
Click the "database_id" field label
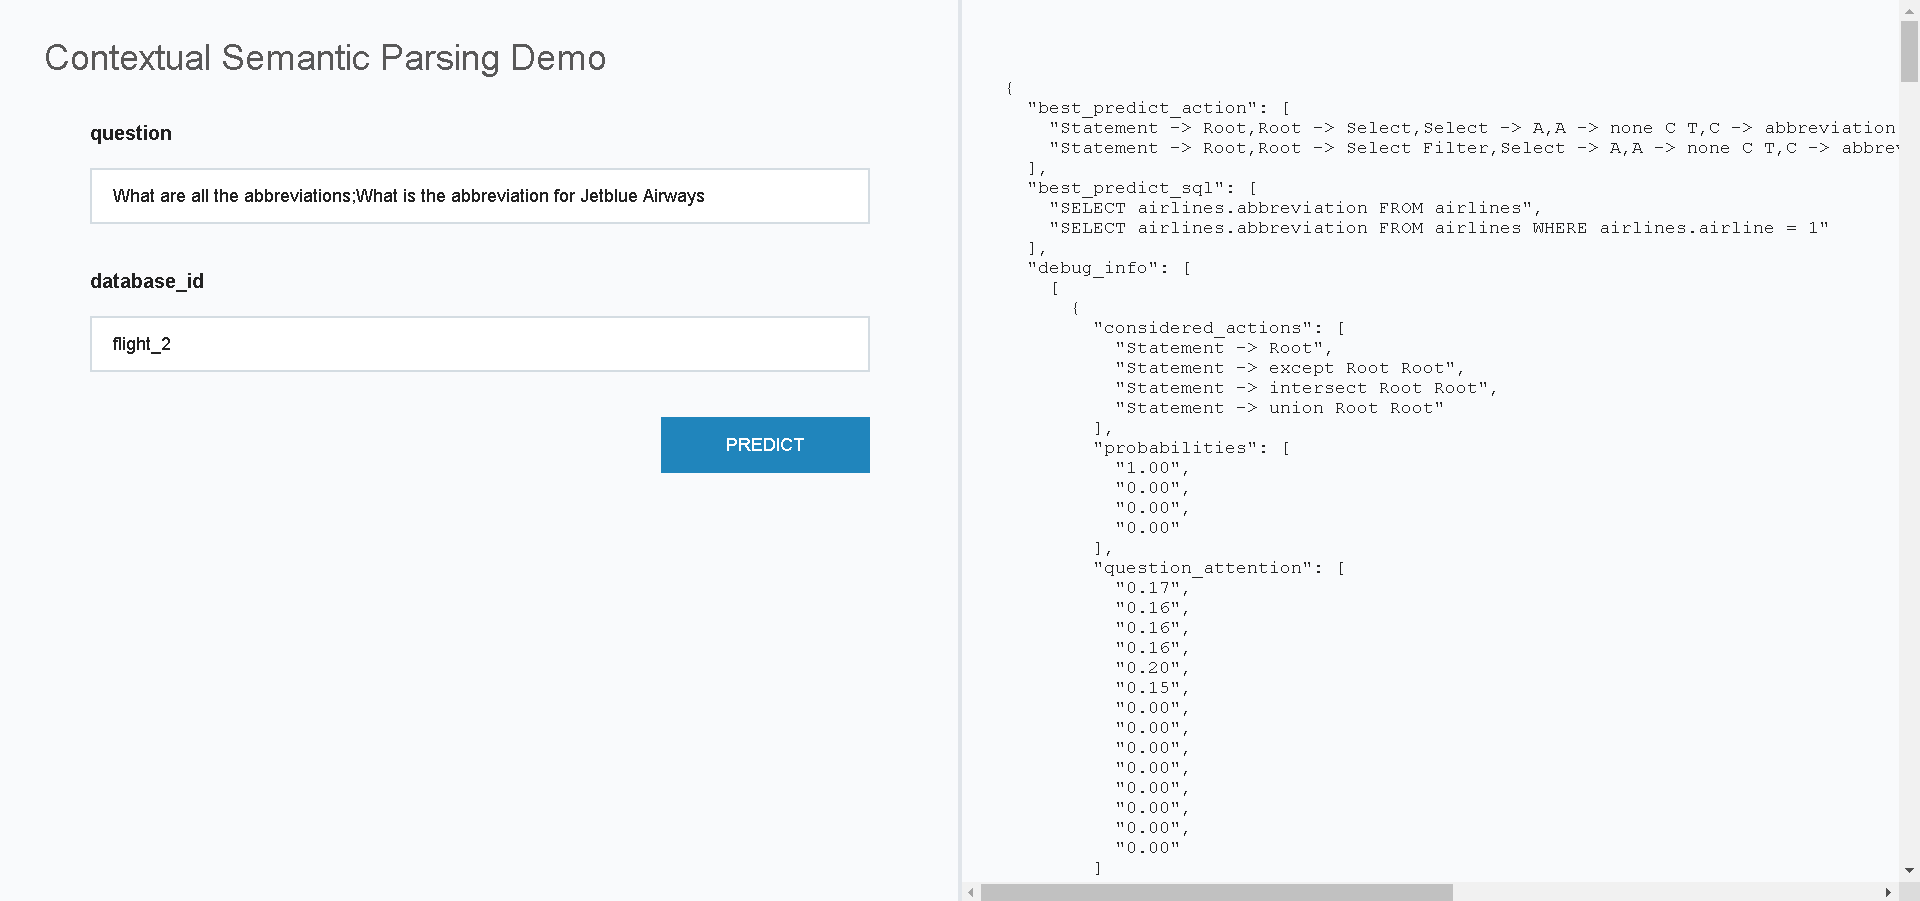(x=147, y=281)
